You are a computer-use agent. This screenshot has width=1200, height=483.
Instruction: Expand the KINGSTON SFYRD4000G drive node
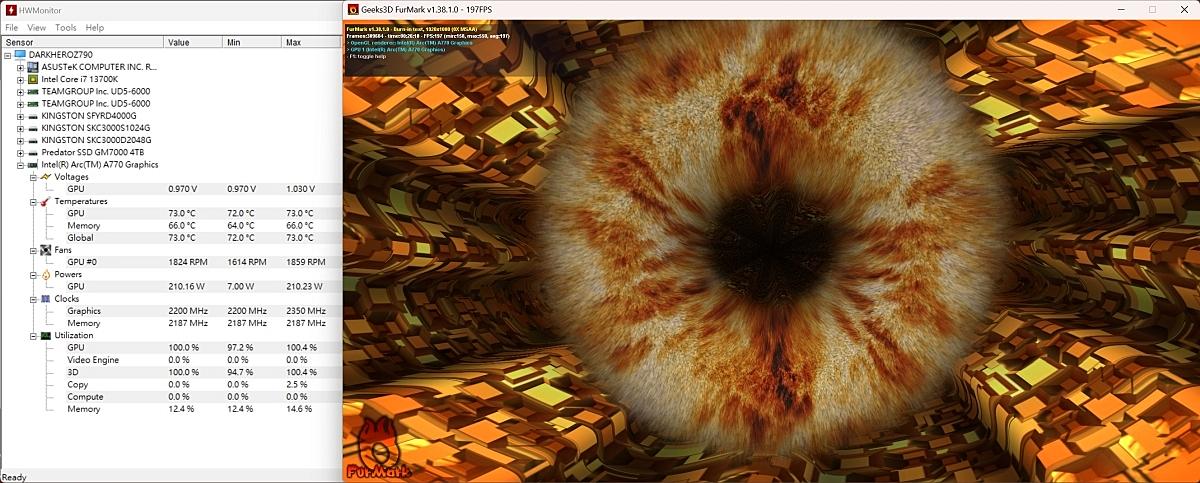[20, 116]
